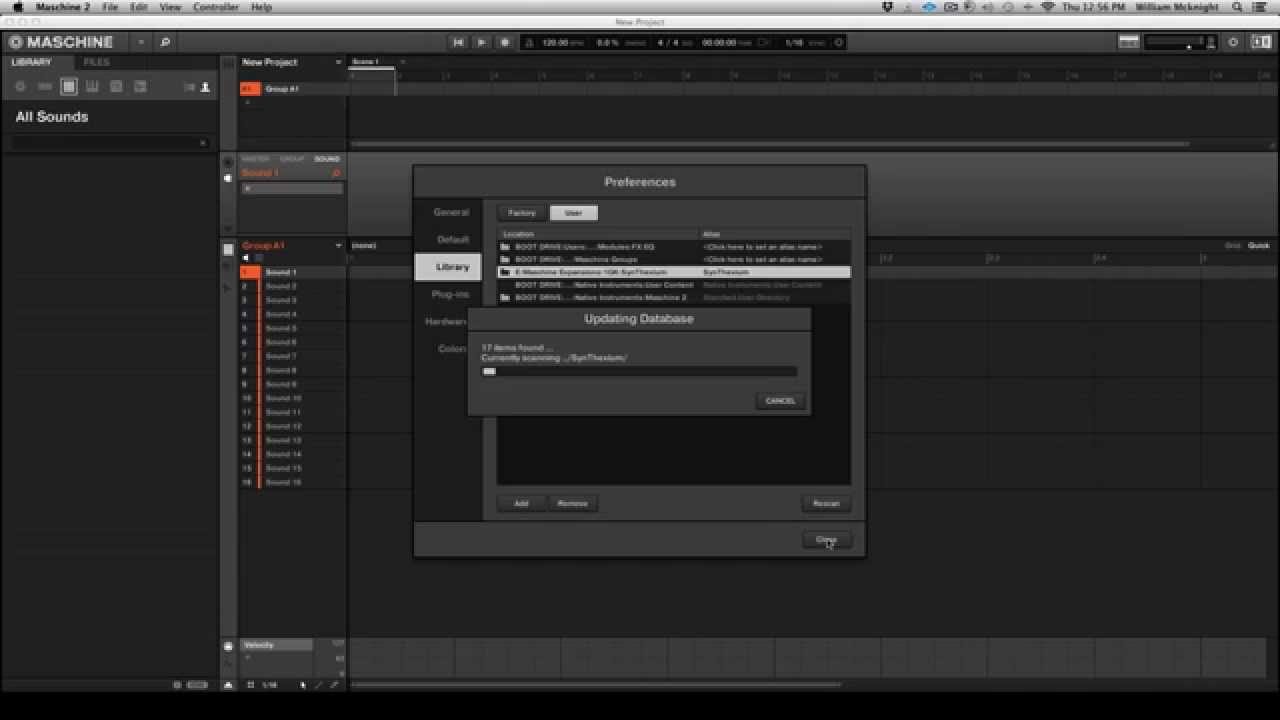Select the SynThesium library location row
Viewport: 1280px width, 720px height.
(674, 272)
